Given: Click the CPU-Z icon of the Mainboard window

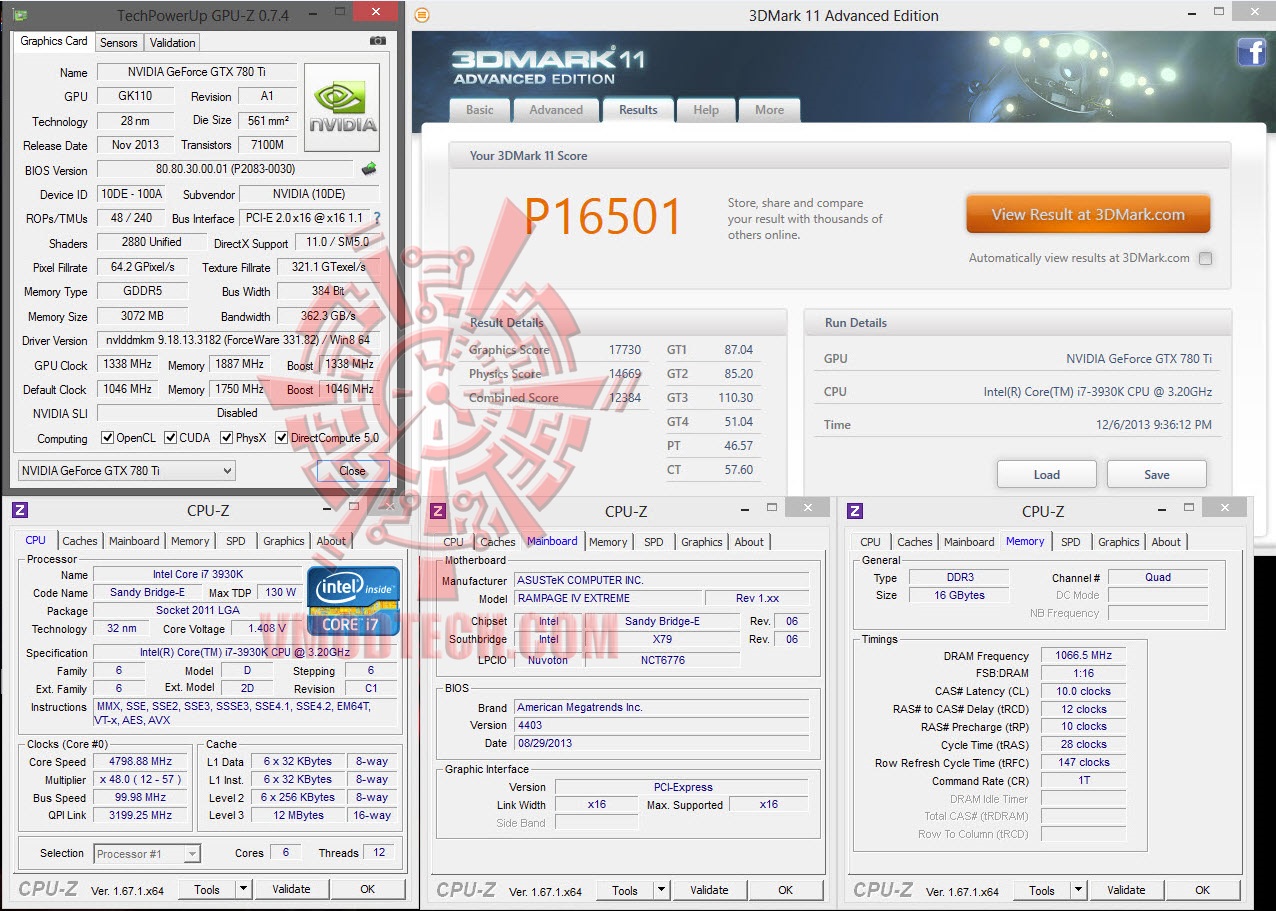Looking at the screenshot, I should coord(438,511).
